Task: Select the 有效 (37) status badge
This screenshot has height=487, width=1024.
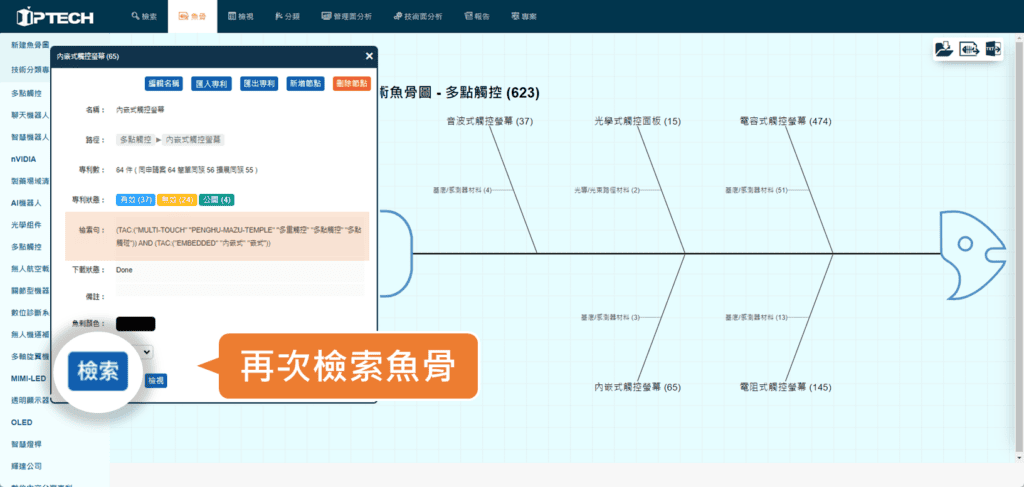Action: tap(134, 199)
